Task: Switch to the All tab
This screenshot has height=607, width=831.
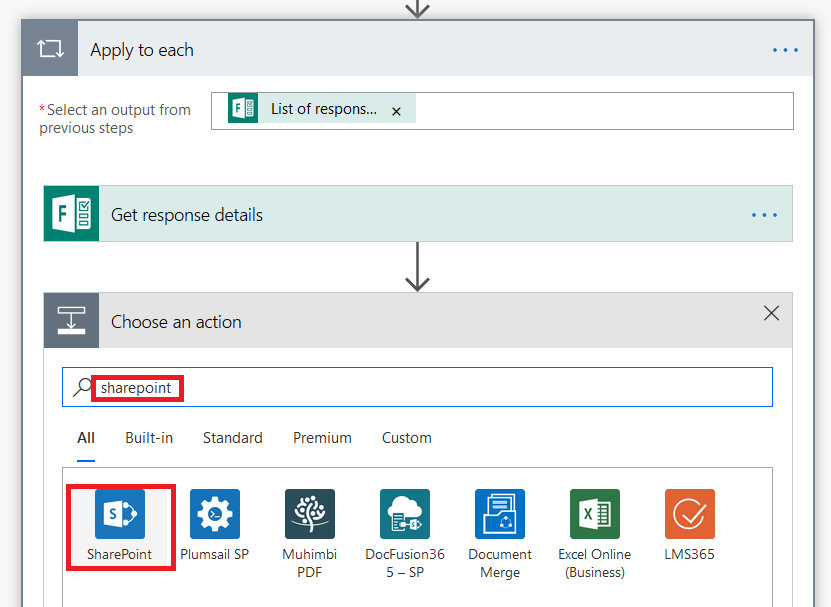Action: pyautogui.click(x=86, y=438)
